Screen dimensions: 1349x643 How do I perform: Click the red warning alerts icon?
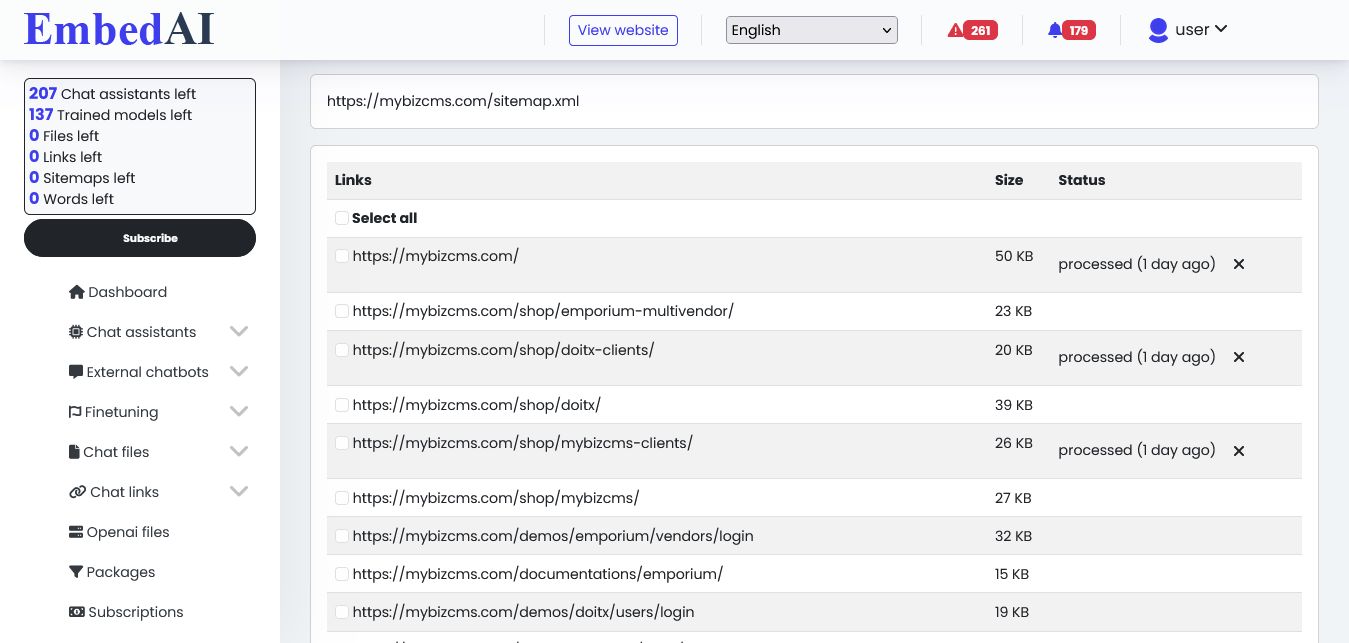(955, 30)
